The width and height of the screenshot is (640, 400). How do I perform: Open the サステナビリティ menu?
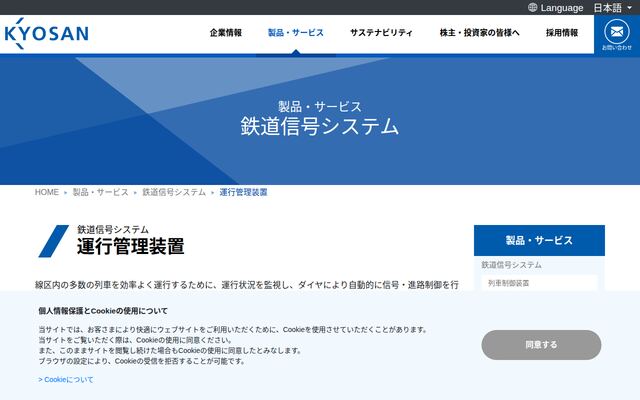381,33
